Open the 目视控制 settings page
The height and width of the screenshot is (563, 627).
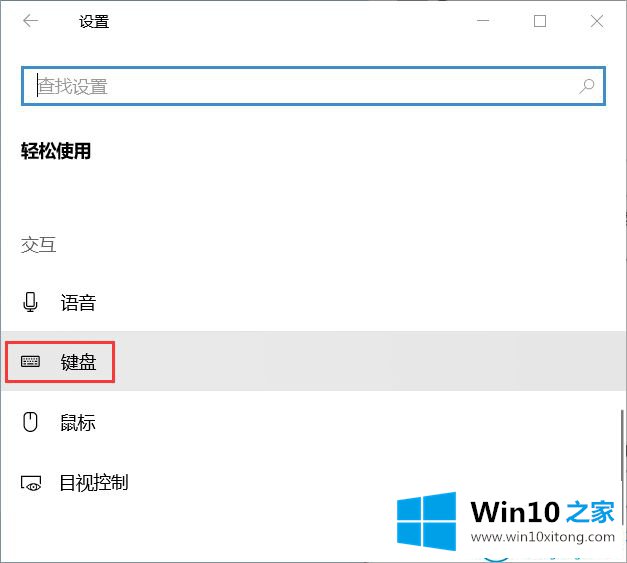(x=313, y=482)
